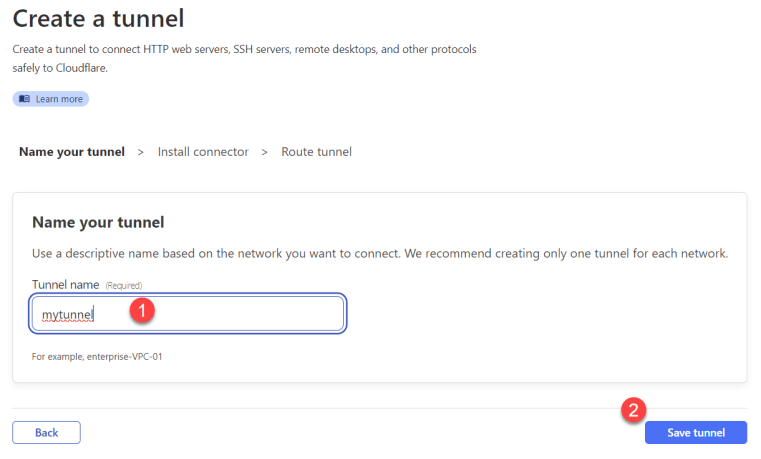Image resolution: width=761 pixels, height=459 pixels.
Task: Click the second breadcrumb chevron separator
Action: pyautogui.click(x=265, y=152)
